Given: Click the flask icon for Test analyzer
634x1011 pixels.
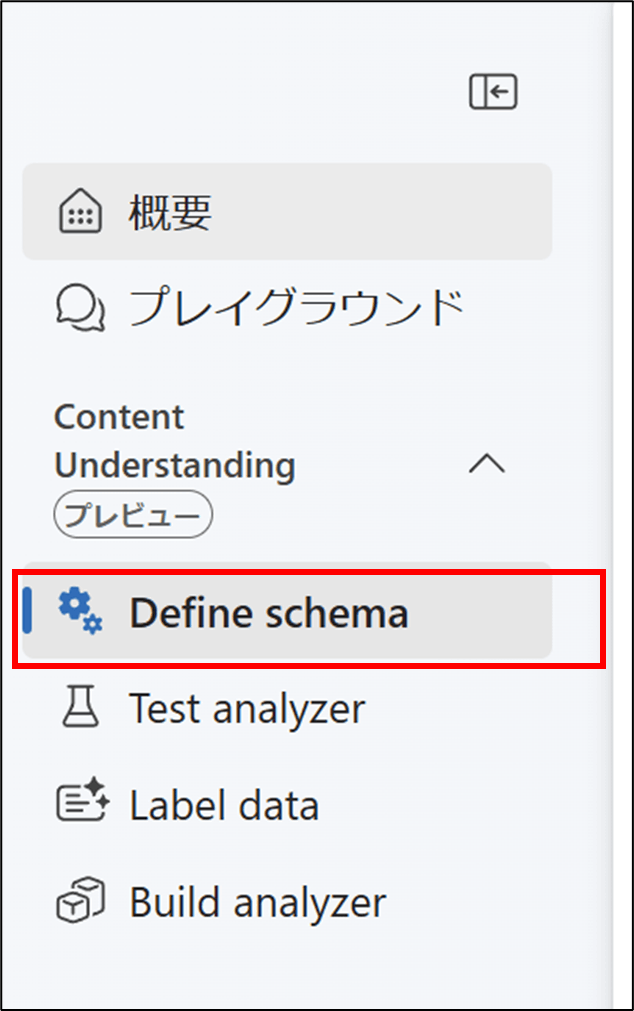Looking at the screenshot, I should click(81, 707).
